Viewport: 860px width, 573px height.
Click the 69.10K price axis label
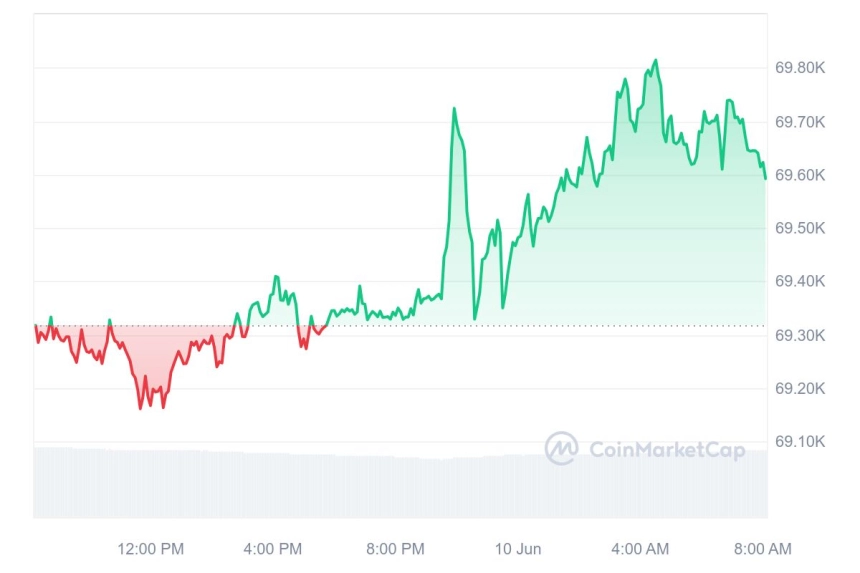[800, 441]
